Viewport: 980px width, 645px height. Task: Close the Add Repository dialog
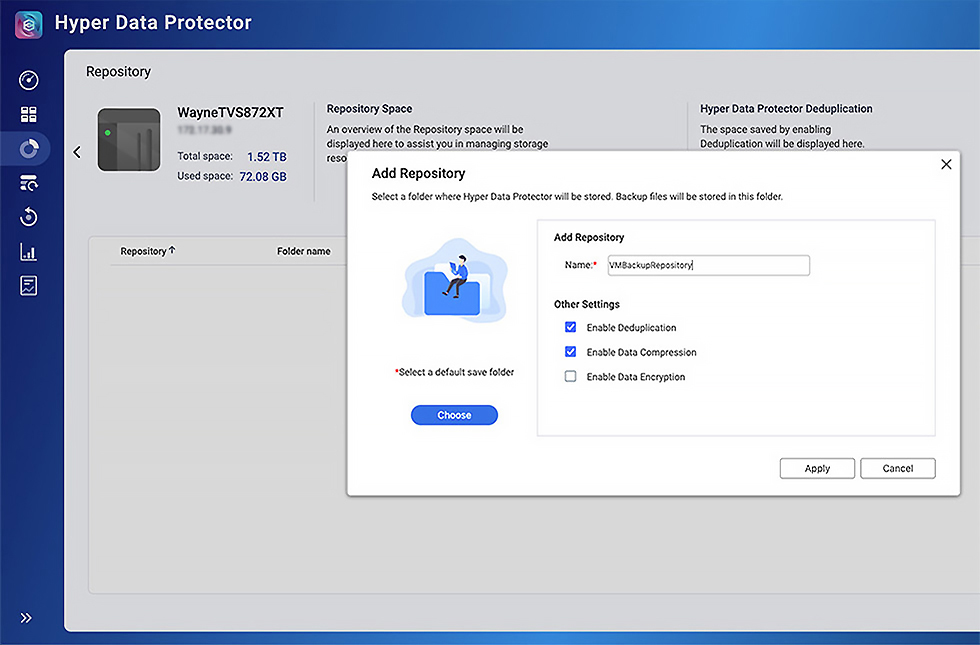(946, 164)
